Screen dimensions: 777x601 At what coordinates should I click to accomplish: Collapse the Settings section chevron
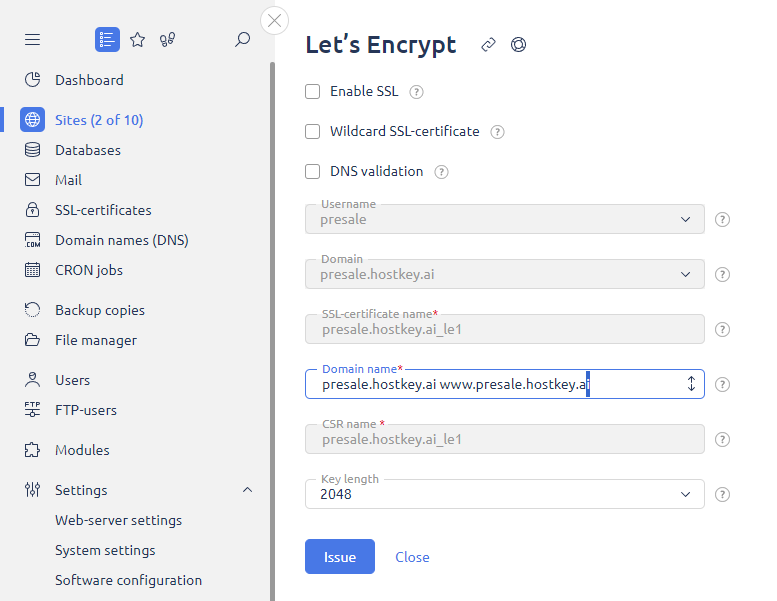pyautogui.click(x=248, y=490)
